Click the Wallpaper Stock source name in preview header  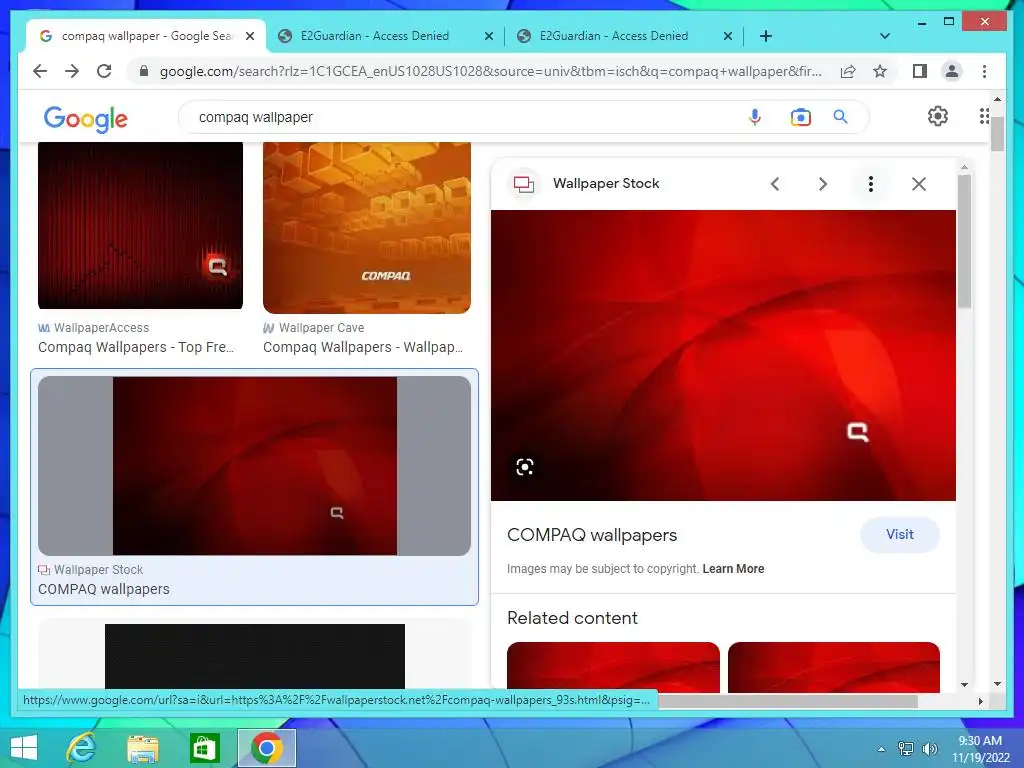coord(606,184)
